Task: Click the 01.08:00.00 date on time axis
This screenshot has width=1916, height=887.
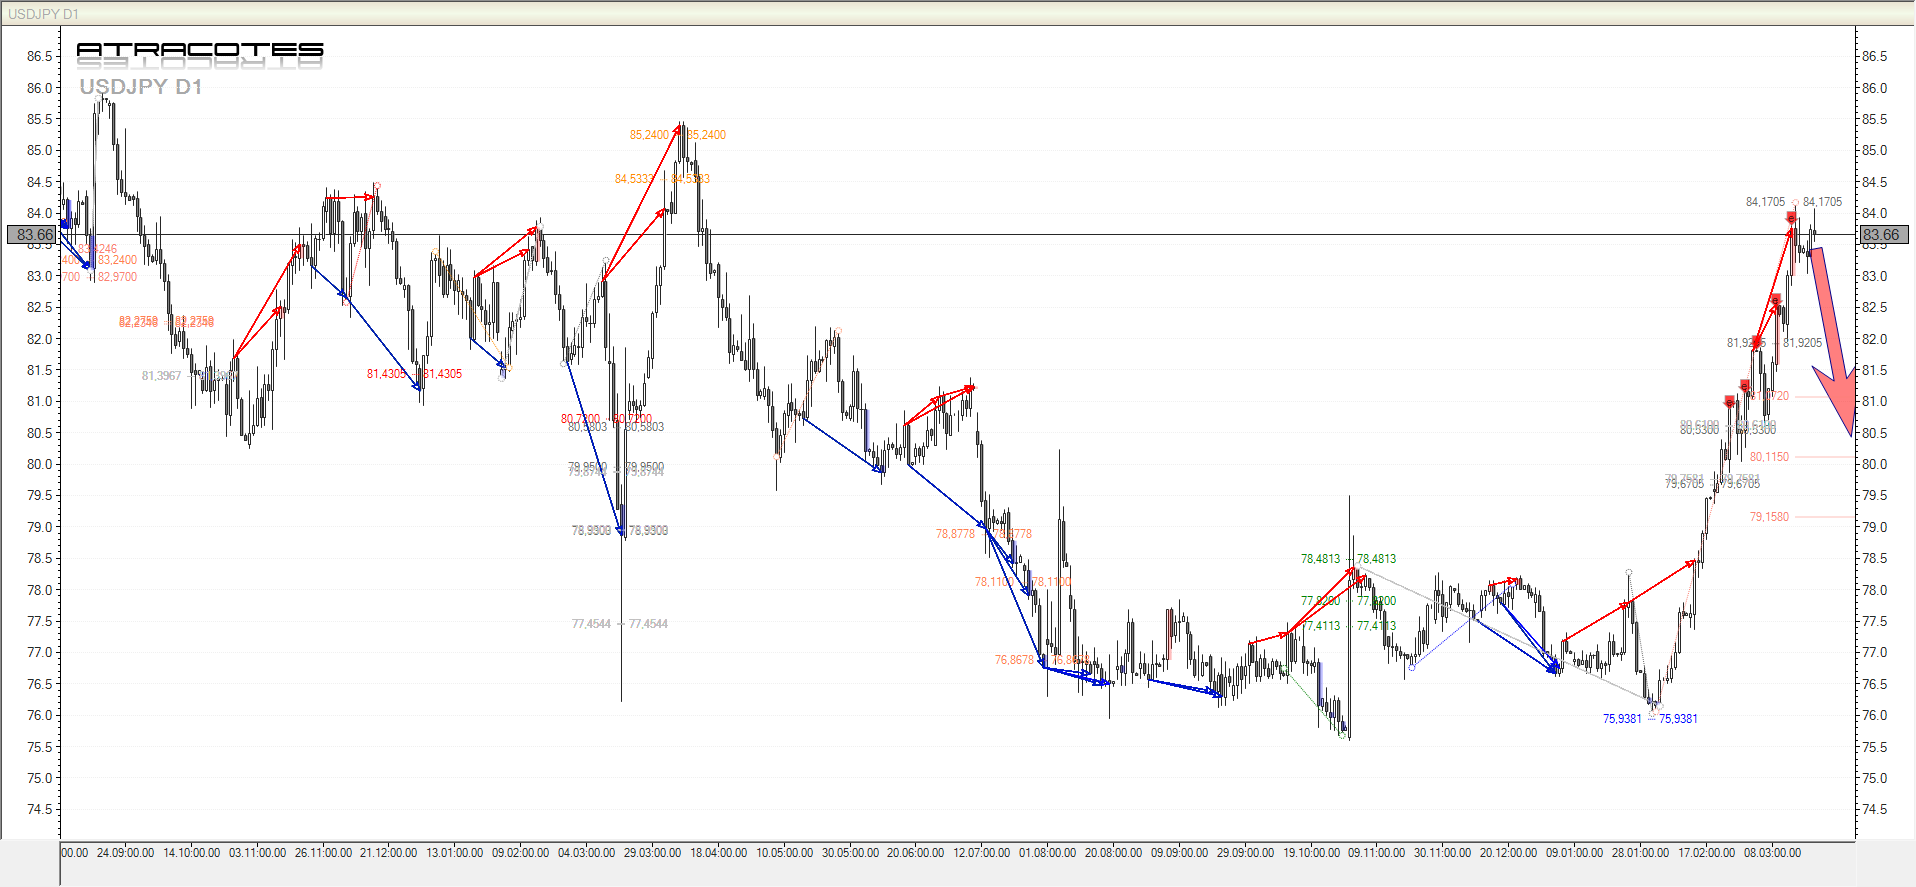Action: pyautogui.click(x=1047, y=853)
